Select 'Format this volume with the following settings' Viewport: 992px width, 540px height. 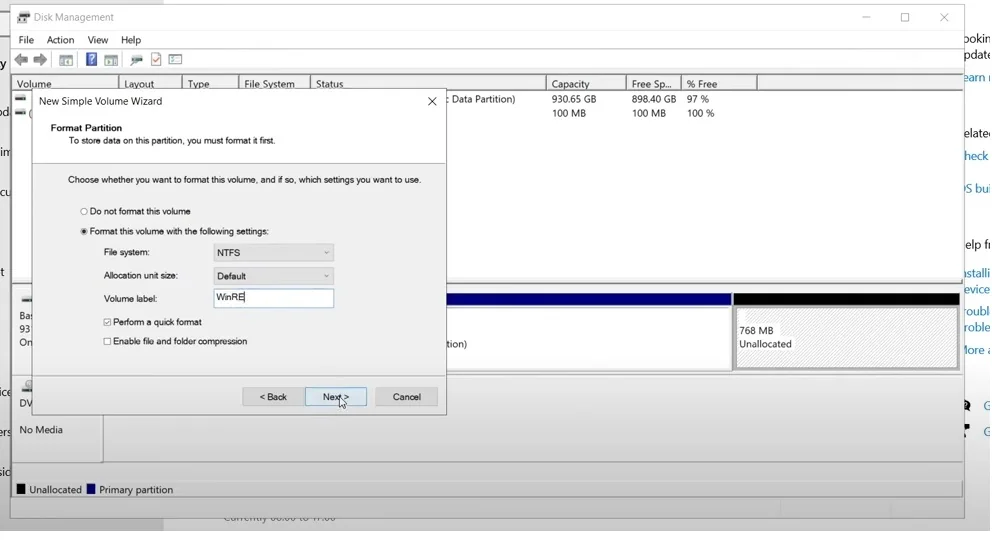coord(84,231)
